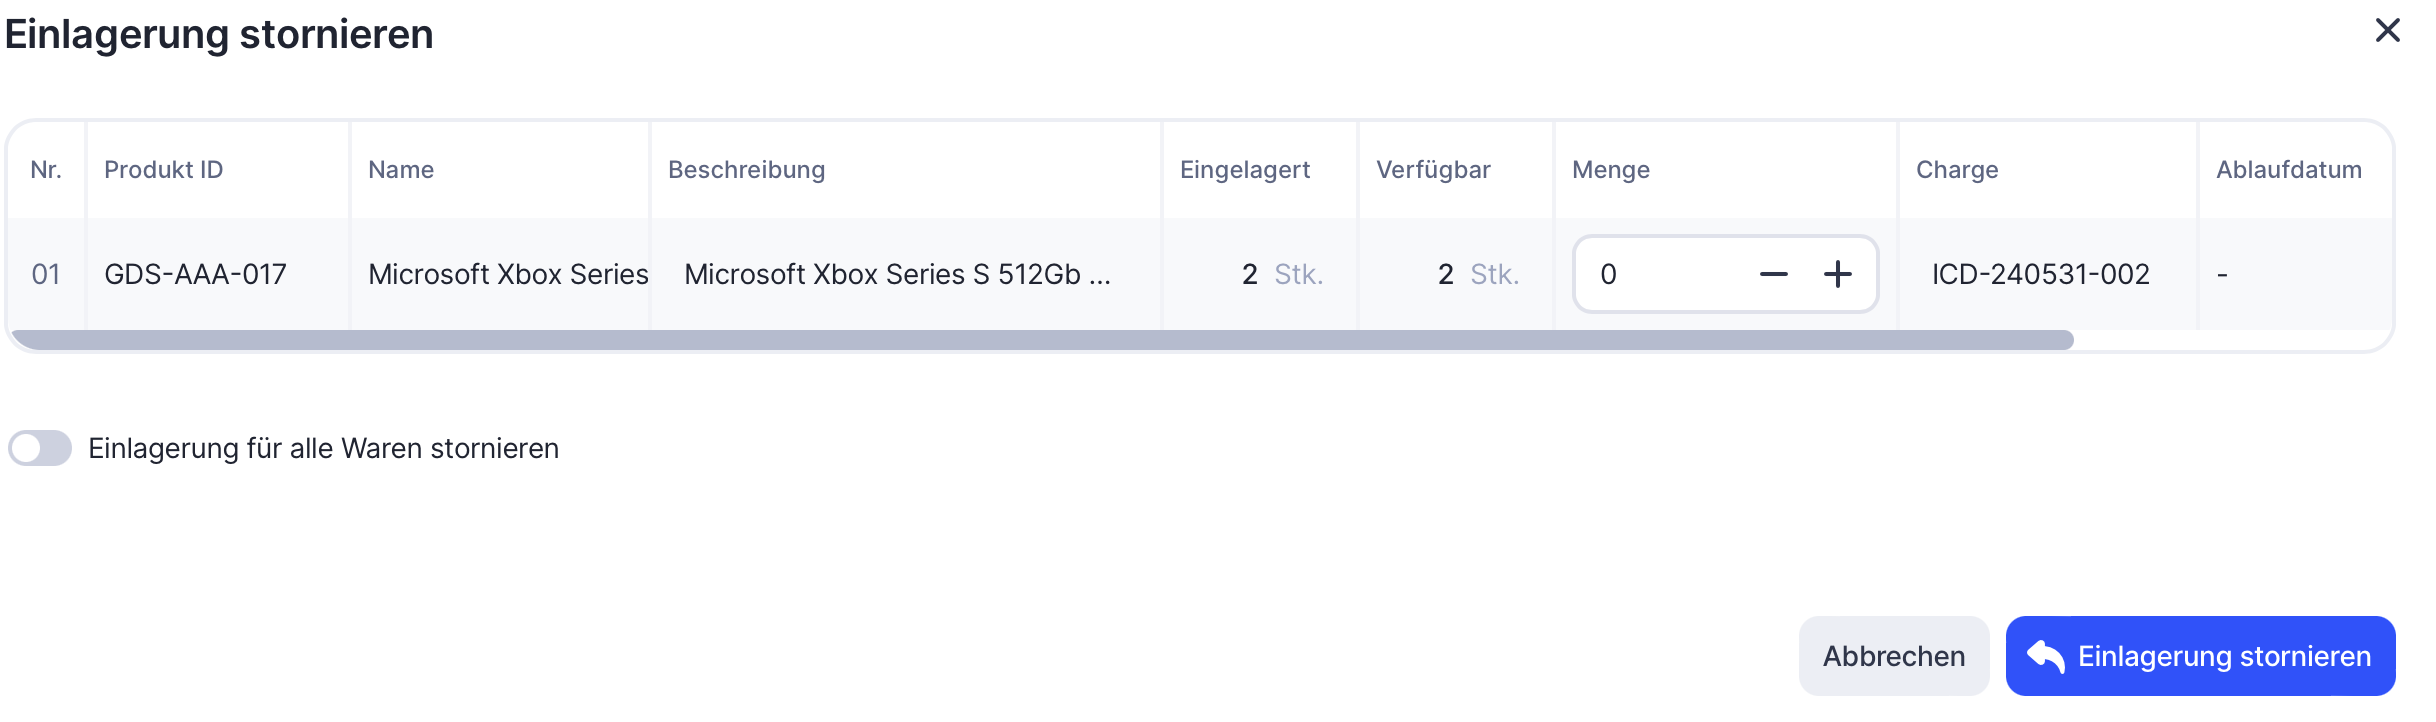This screenshot has height=722, width=2436.
Task: Select row number 01
Action: [46, 274]
